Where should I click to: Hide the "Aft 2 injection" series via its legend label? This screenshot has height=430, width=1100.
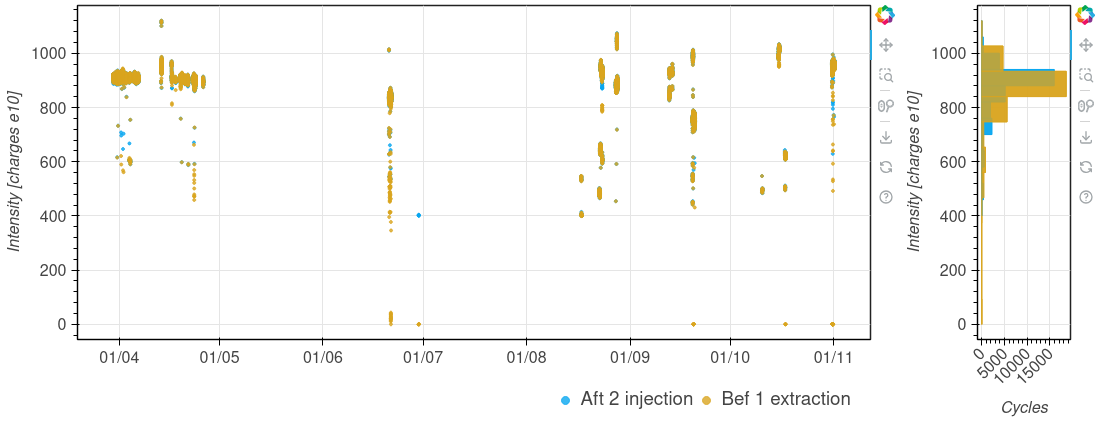(636, 399)
